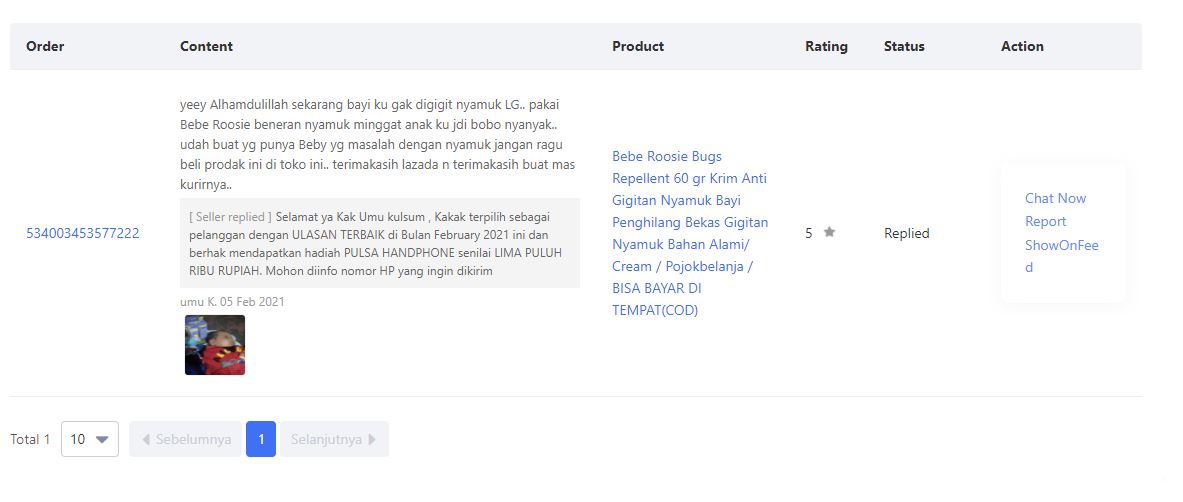The width and height of the screenshot is (1183, 502).
Task: Open the Bebe Roosie Bugs Repellent product link
Action: [690, 233]
